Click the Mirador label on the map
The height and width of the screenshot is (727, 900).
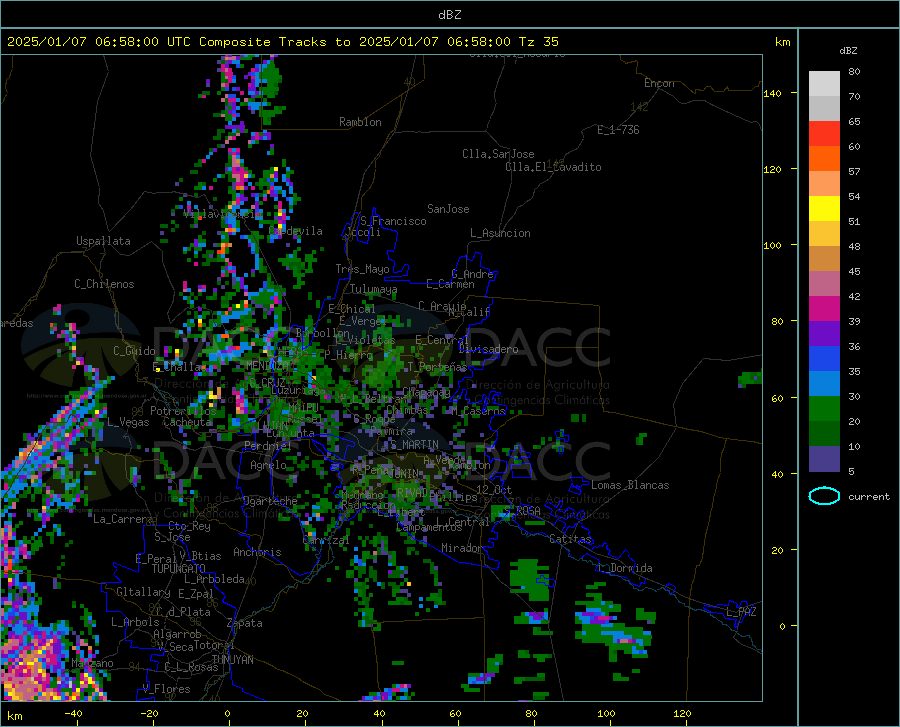click(462, 548)
